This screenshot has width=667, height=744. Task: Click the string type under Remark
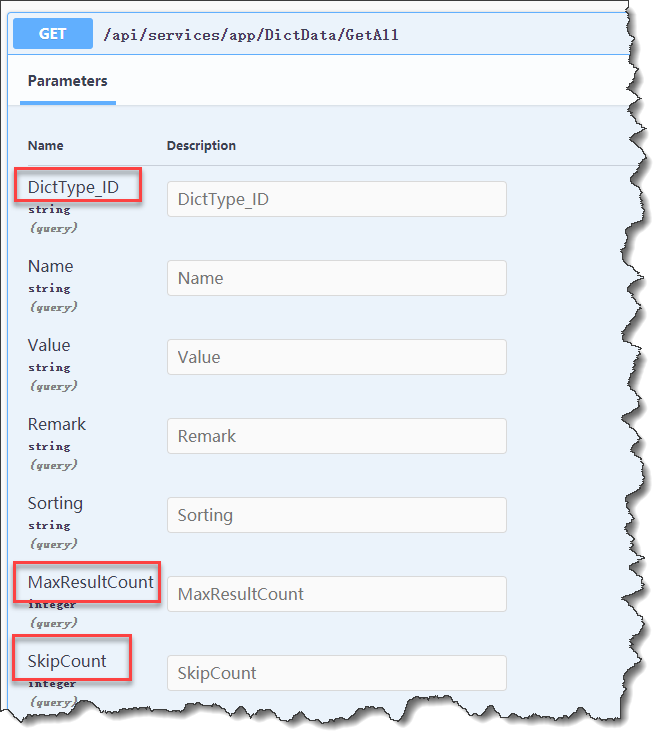click(49, 447)
